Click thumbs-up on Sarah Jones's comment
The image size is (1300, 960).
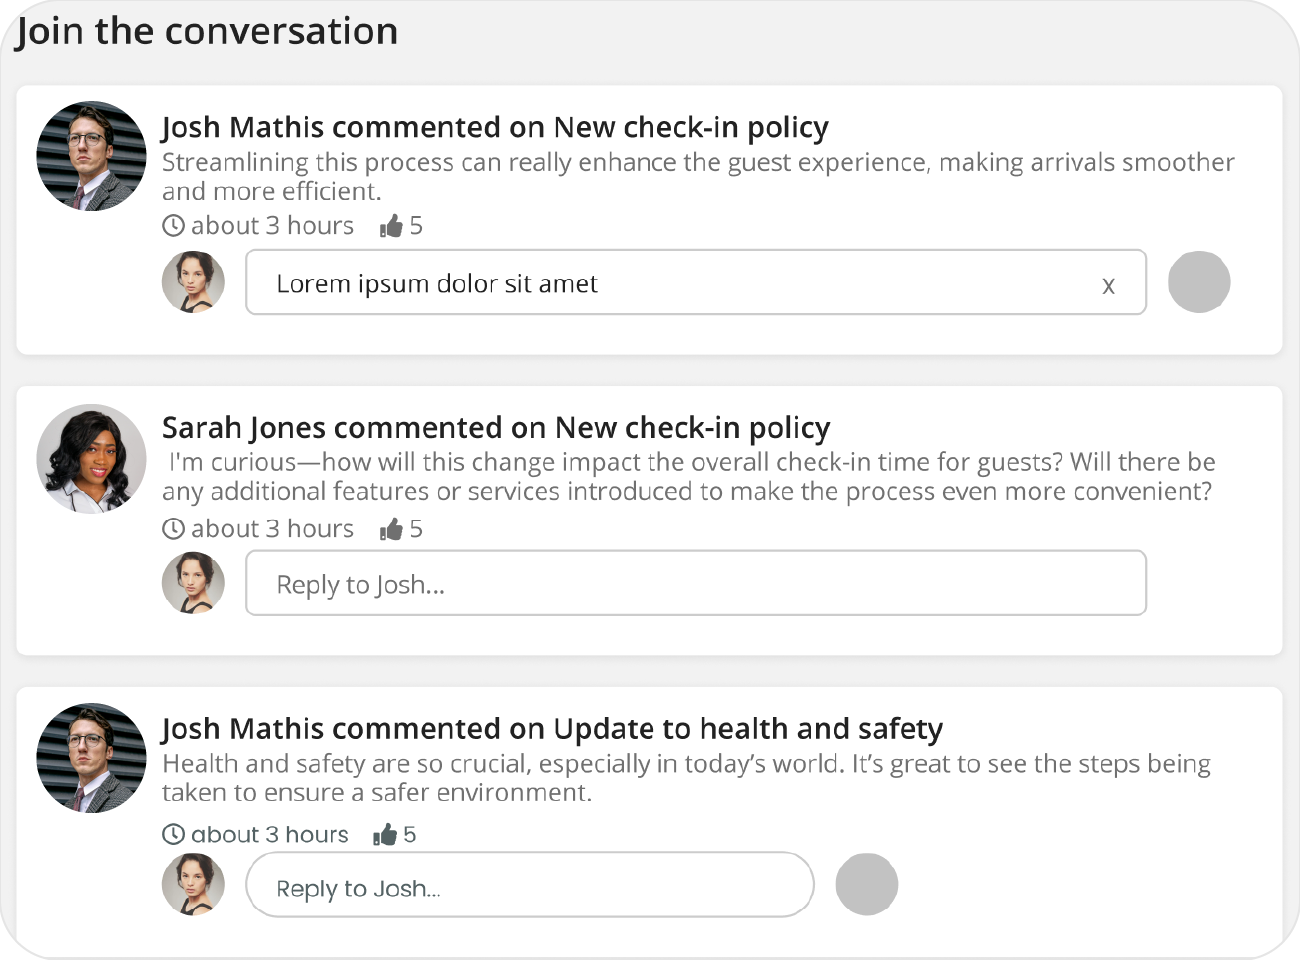pyautogui.click(x=391, y=529)
